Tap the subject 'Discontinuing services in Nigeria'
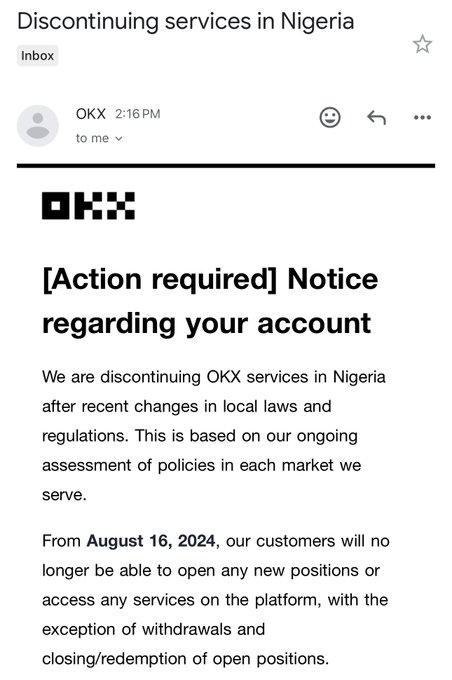The width and height of the screenshot is (452, 680). coord(186,21)
